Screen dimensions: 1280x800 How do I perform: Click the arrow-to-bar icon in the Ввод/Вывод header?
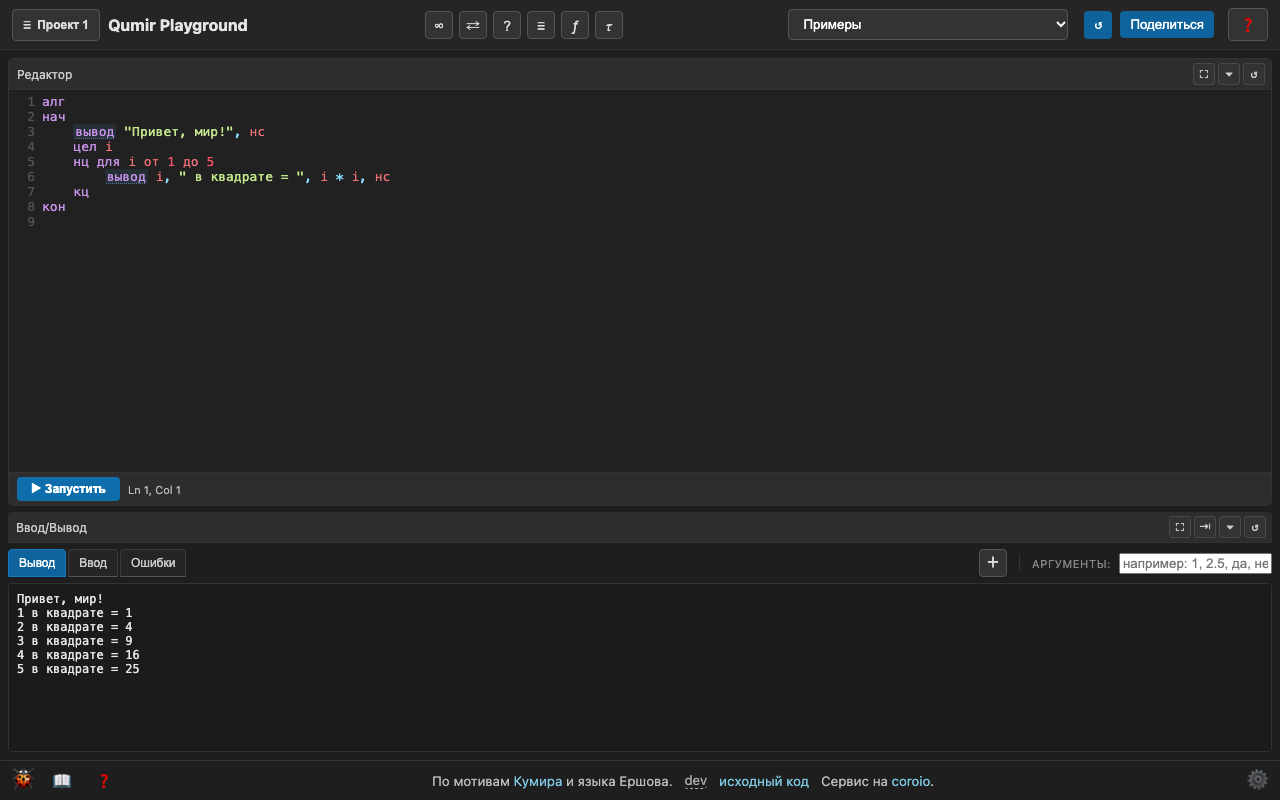pyautogui.click(x=1205, y=527)
